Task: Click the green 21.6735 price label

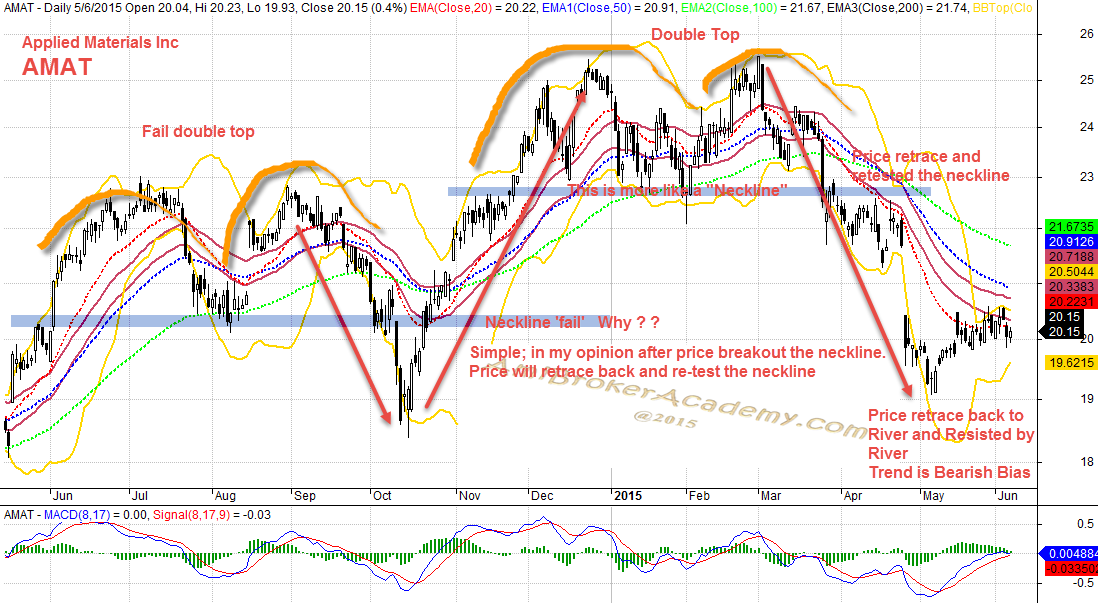Action: pos(1071,227)
